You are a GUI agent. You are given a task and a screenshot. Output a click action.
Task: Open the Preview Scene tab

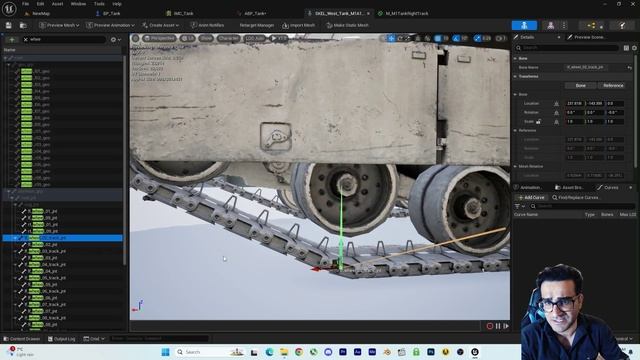pyautogui.click(x=589, y=37)
